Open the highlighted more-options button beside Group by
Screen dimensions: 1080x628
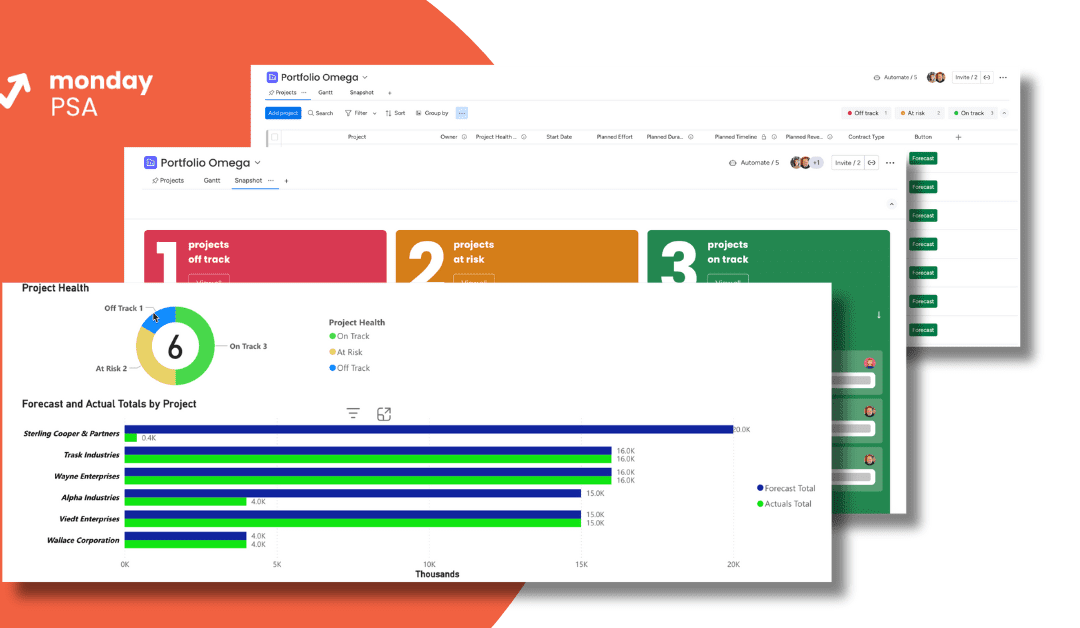coord(461,113)
